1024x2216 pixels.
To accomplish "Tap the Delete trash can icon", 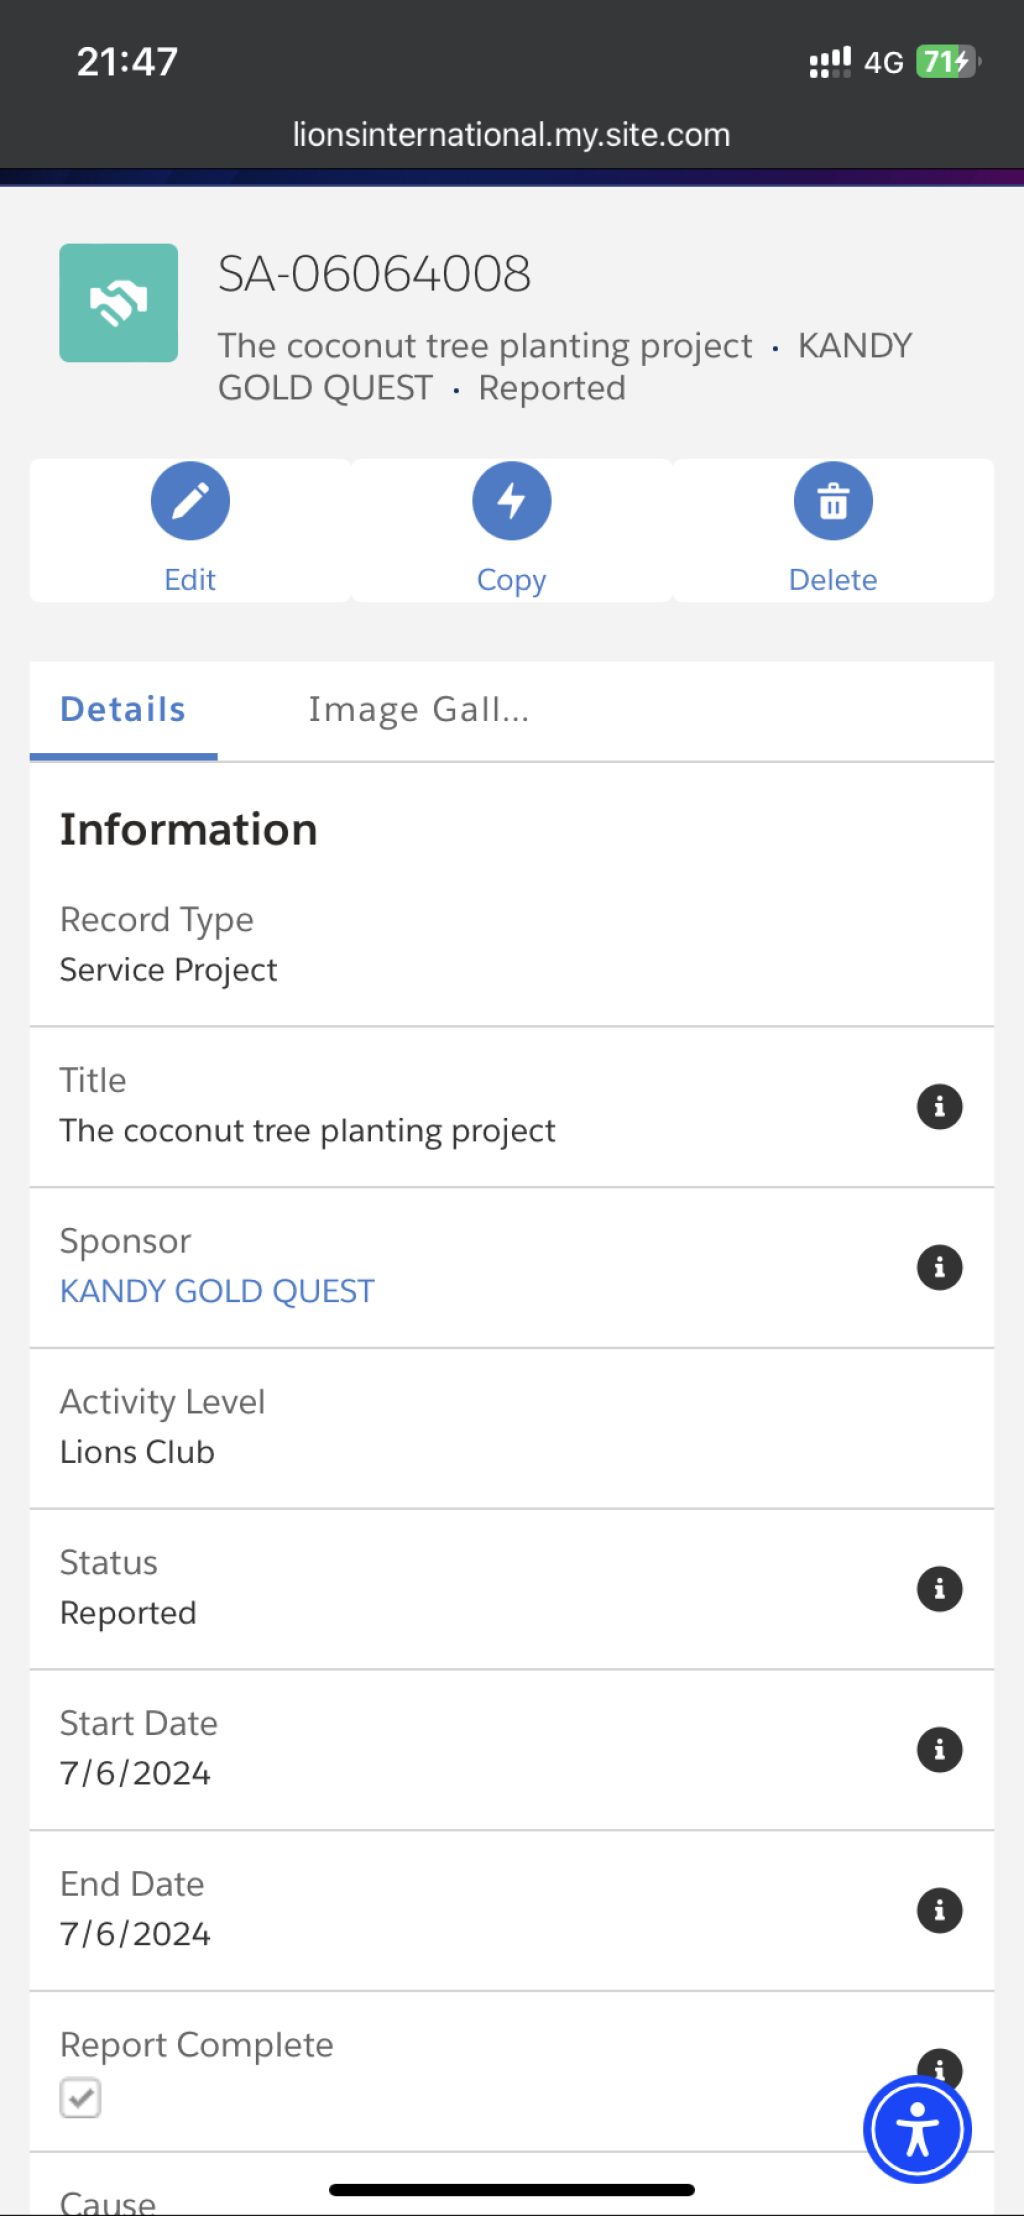I will (833, 501).
